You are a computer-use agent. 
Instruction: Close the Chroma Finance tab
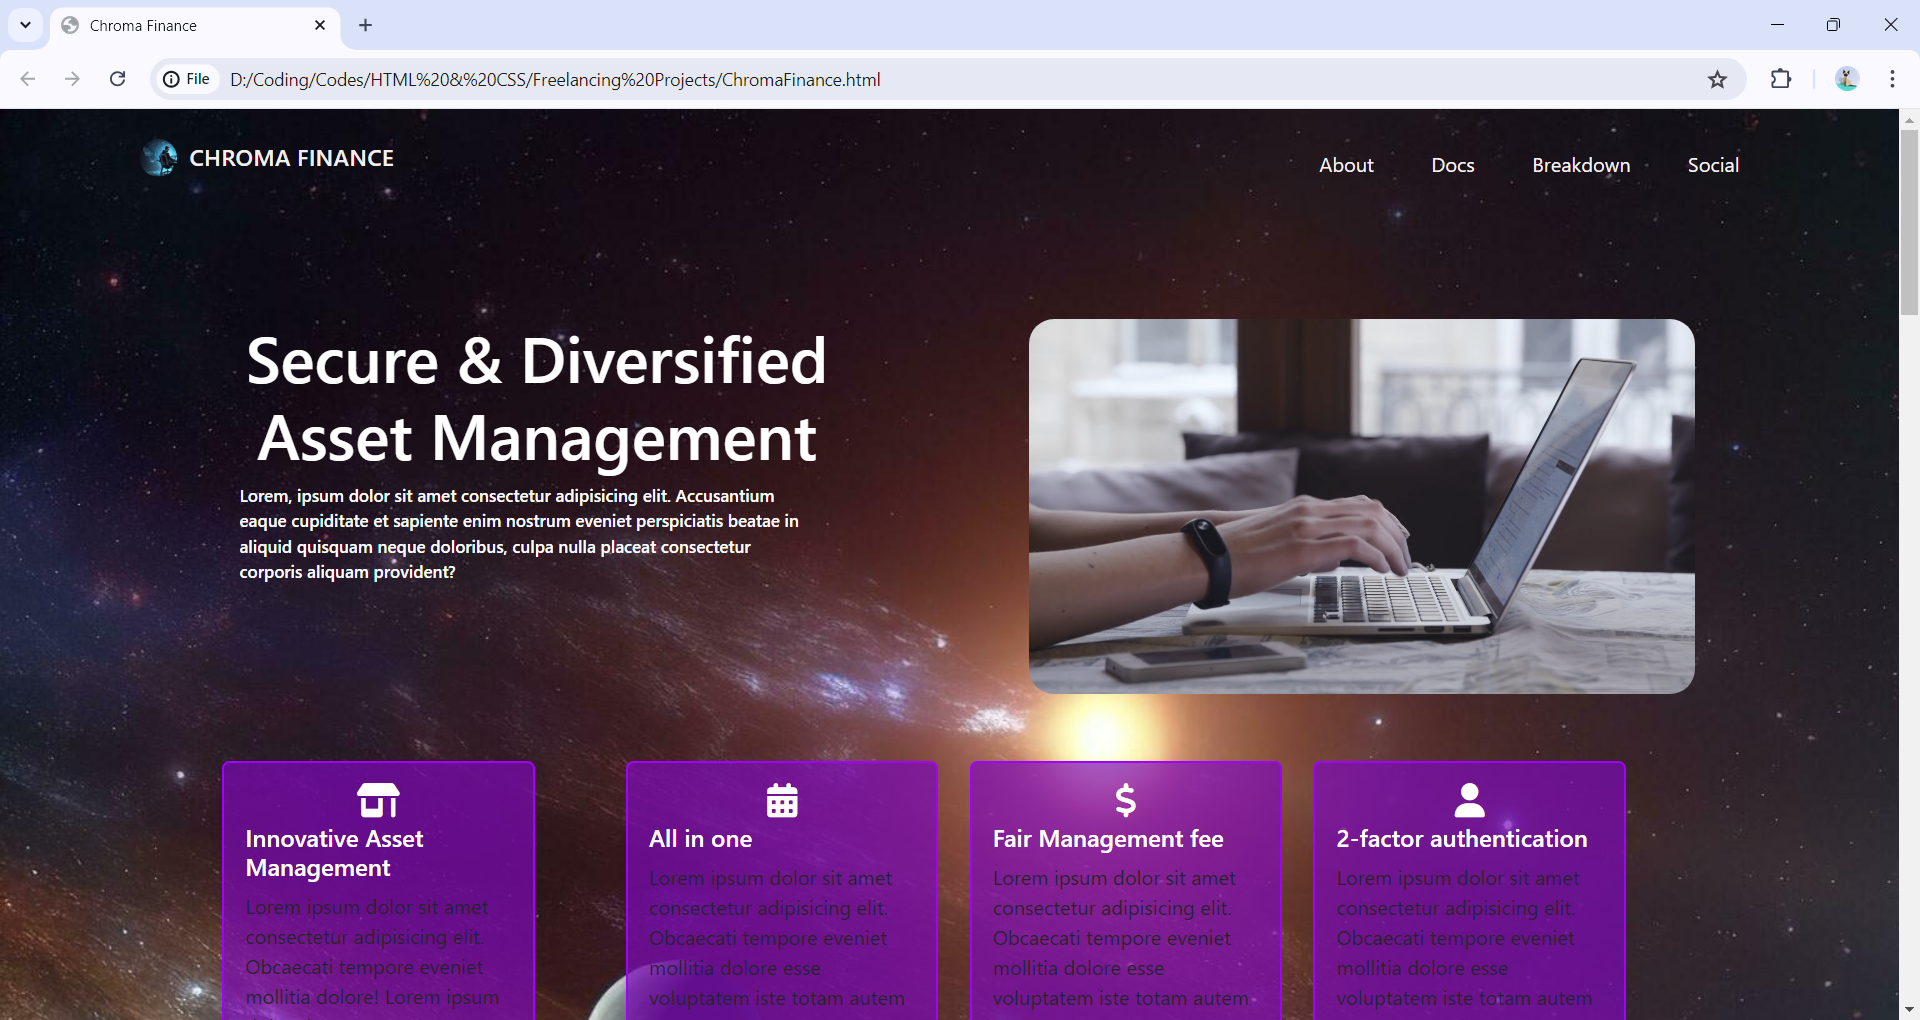320,25
